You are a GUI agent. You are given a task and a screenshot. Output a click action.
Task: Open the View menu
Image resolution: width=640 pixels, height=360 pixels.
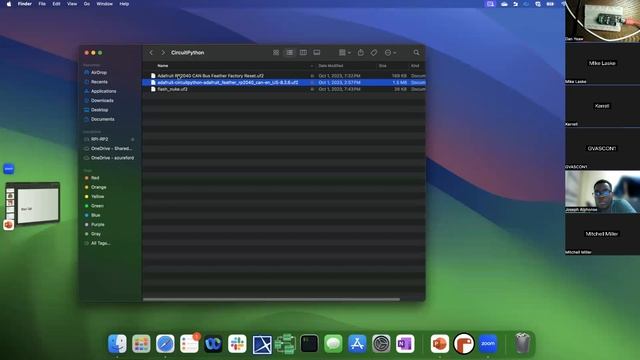tap(72, 4)
